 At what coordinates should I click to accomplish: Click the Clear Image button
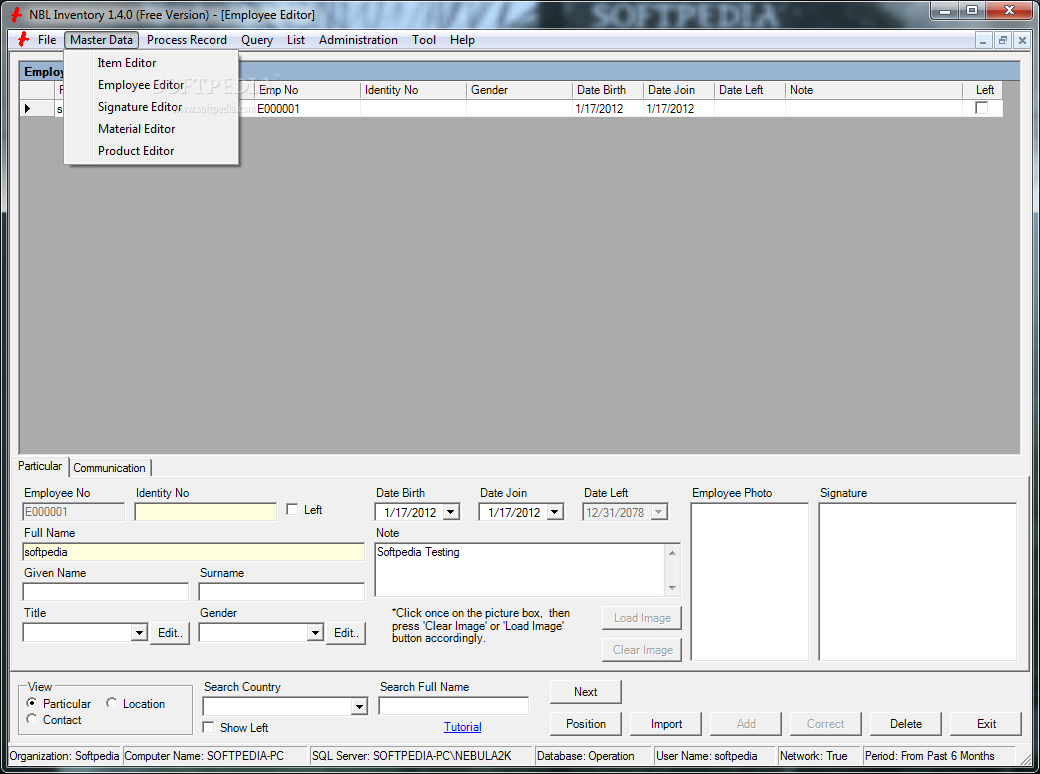pyautogui.click(x=642, y=650)
